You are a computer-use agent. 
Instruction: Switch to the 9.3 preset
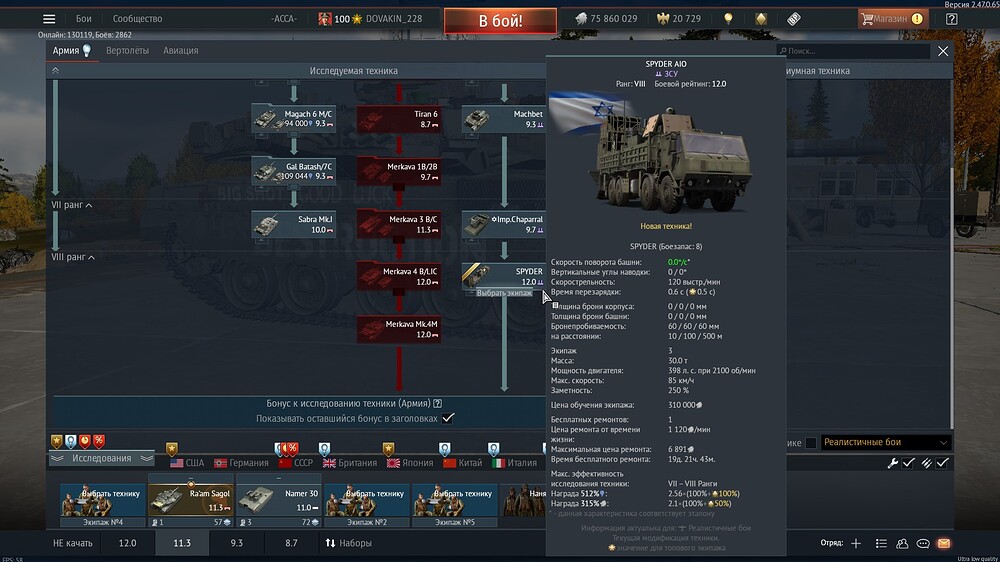pyautogui.click(x=237, y=543)
